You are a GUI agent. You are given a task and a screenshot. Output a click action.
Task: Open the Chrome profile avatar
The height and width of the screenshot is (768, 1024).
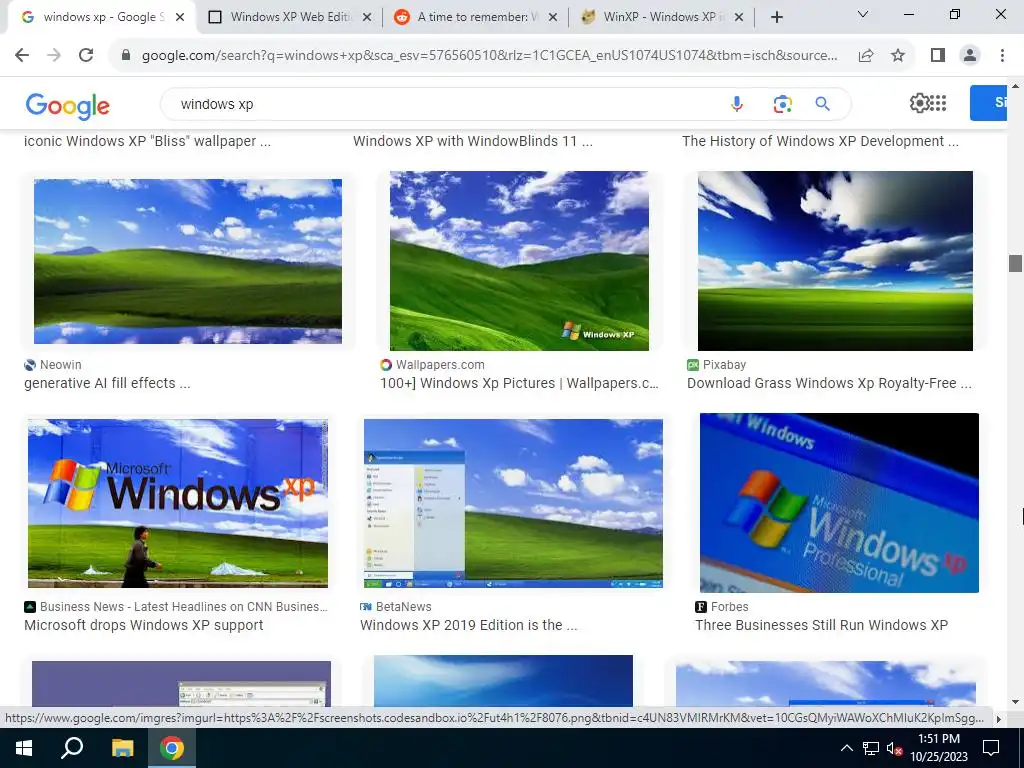(x=970, y=56)
